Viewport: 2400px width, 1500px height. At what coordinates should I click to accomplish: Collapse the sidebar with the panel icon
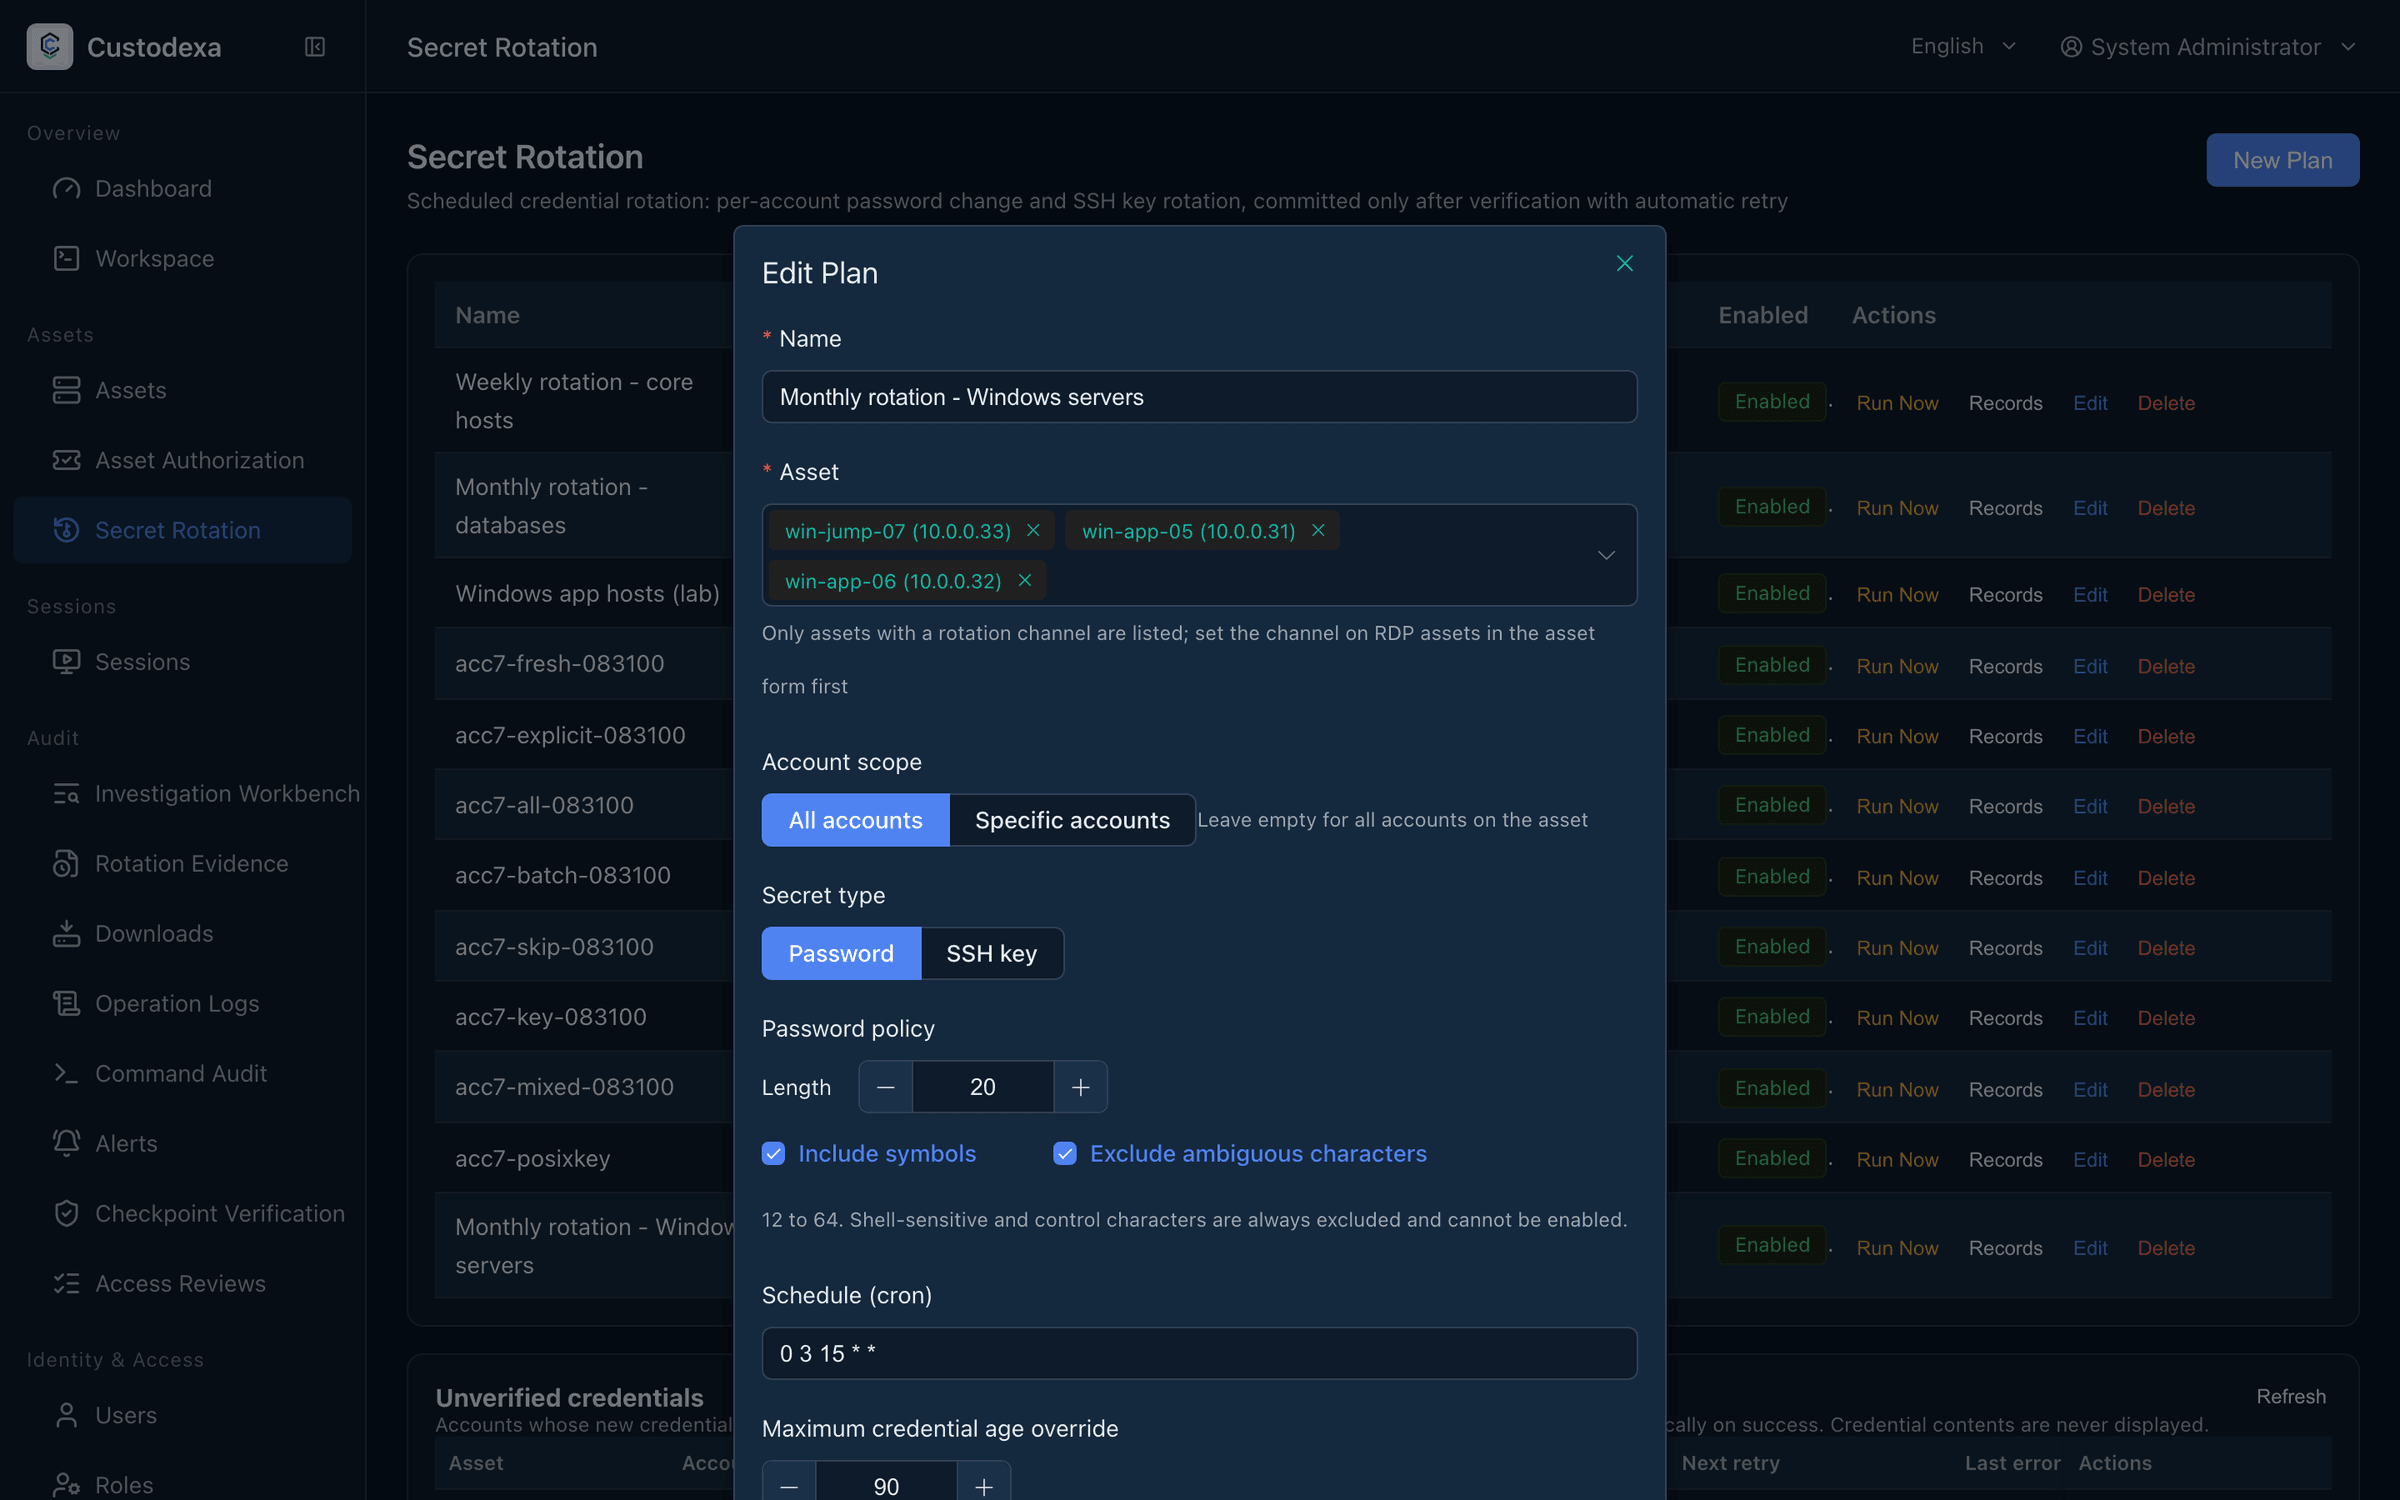tap(314, 47)
